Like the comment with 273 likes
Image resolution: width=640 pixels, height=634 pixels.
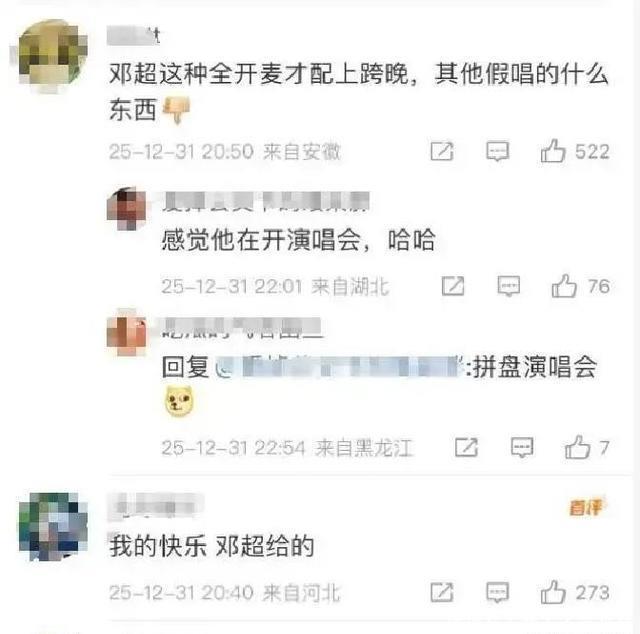[x=553, y=592]
